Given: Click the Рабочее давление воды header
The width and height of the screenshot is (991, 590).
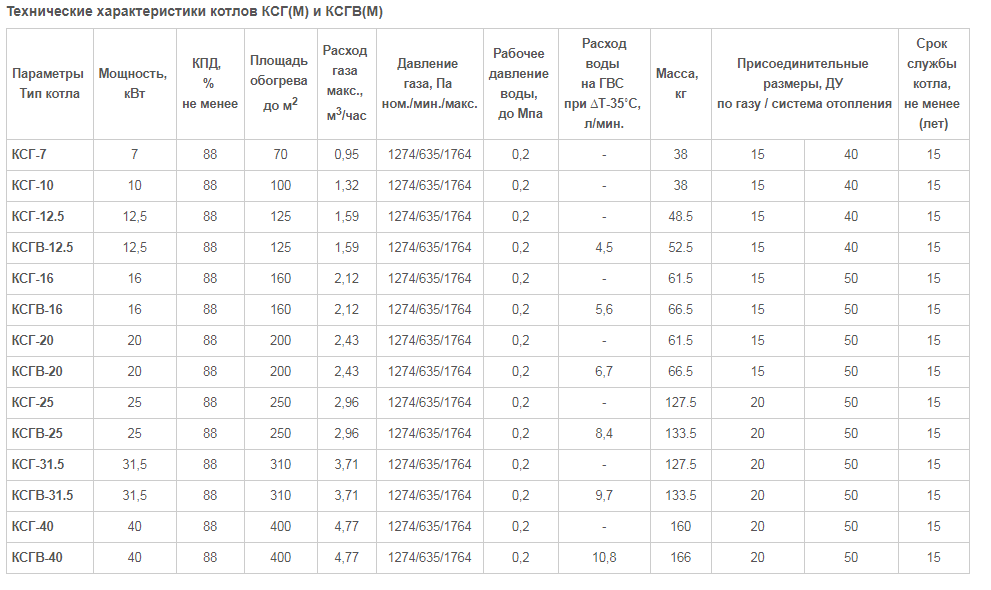Looking at the screenshot, I should point(520,83).
